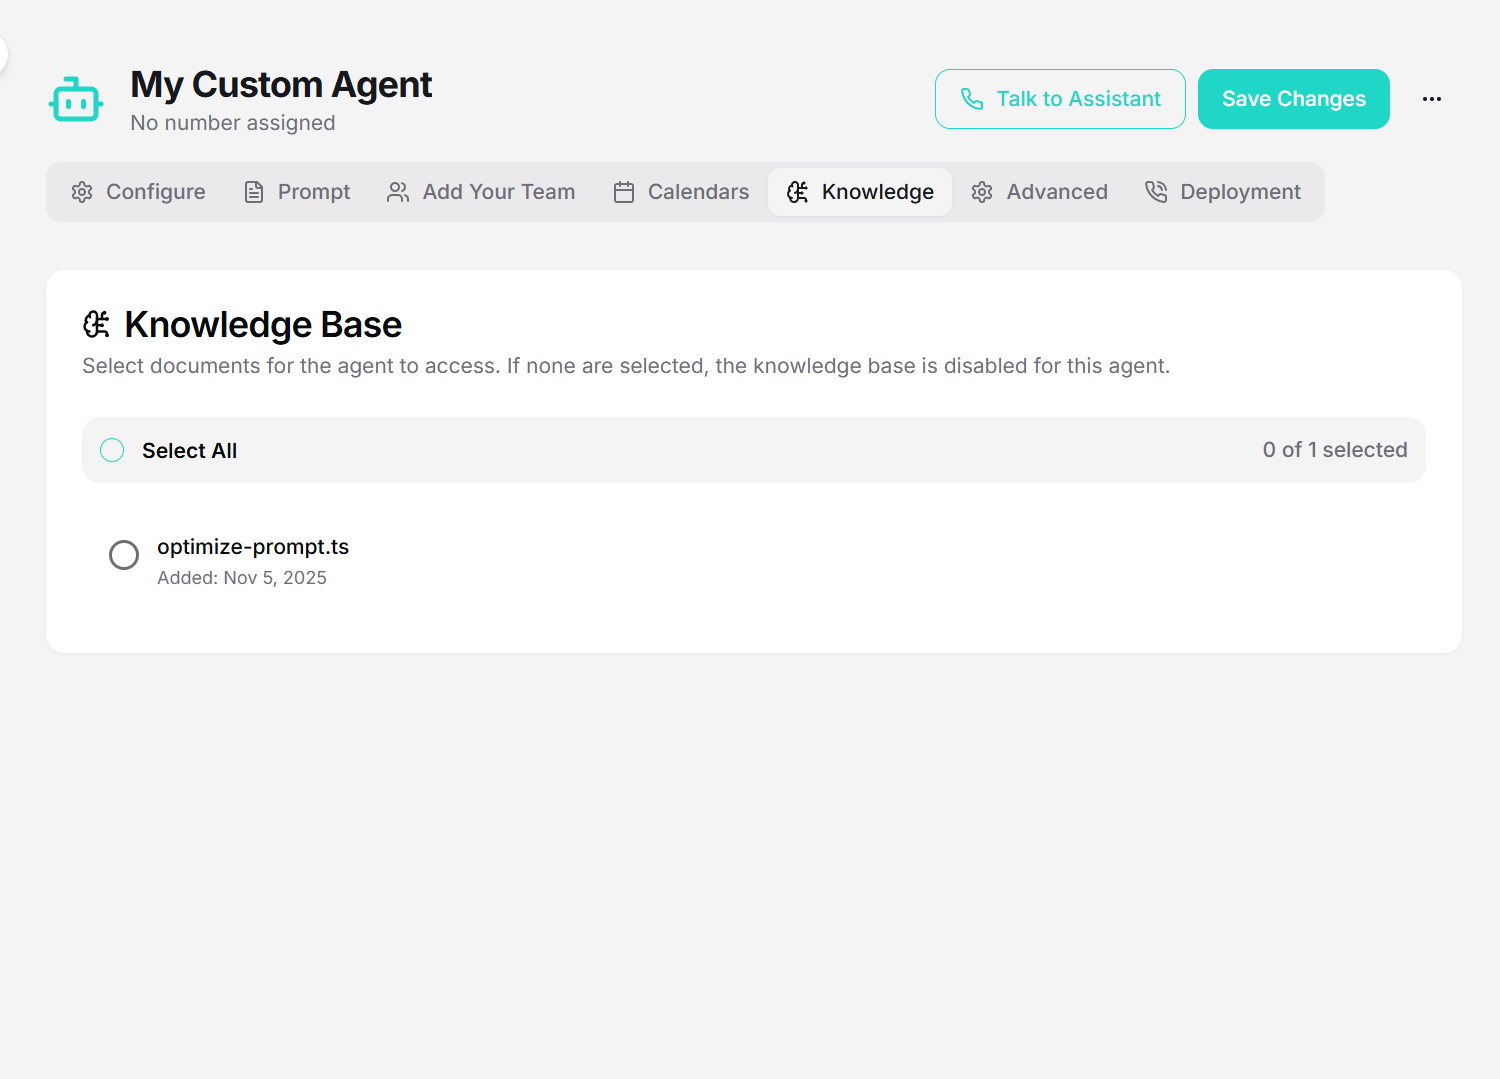Click the document icon on the Prompt tab
Image resolution: width=1500 pixels, height=1079 pixels.
pyautogui.click(x=253, y=191)
